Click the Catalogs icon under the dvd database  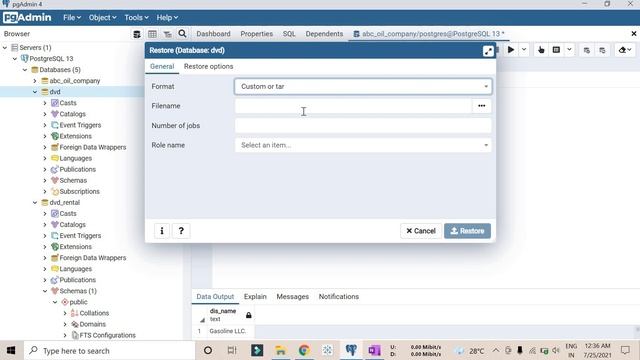tap(55, 114)
